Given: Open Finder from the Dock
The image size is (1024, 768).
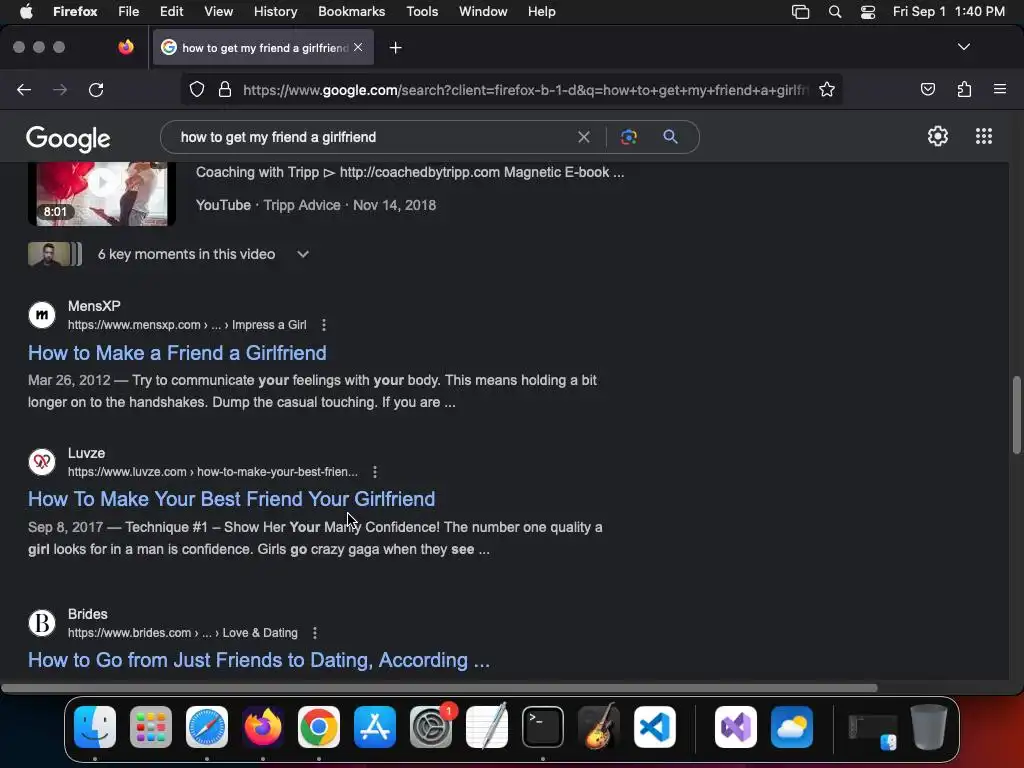Looking at the screenshot, I should click(x=95, y=727).
